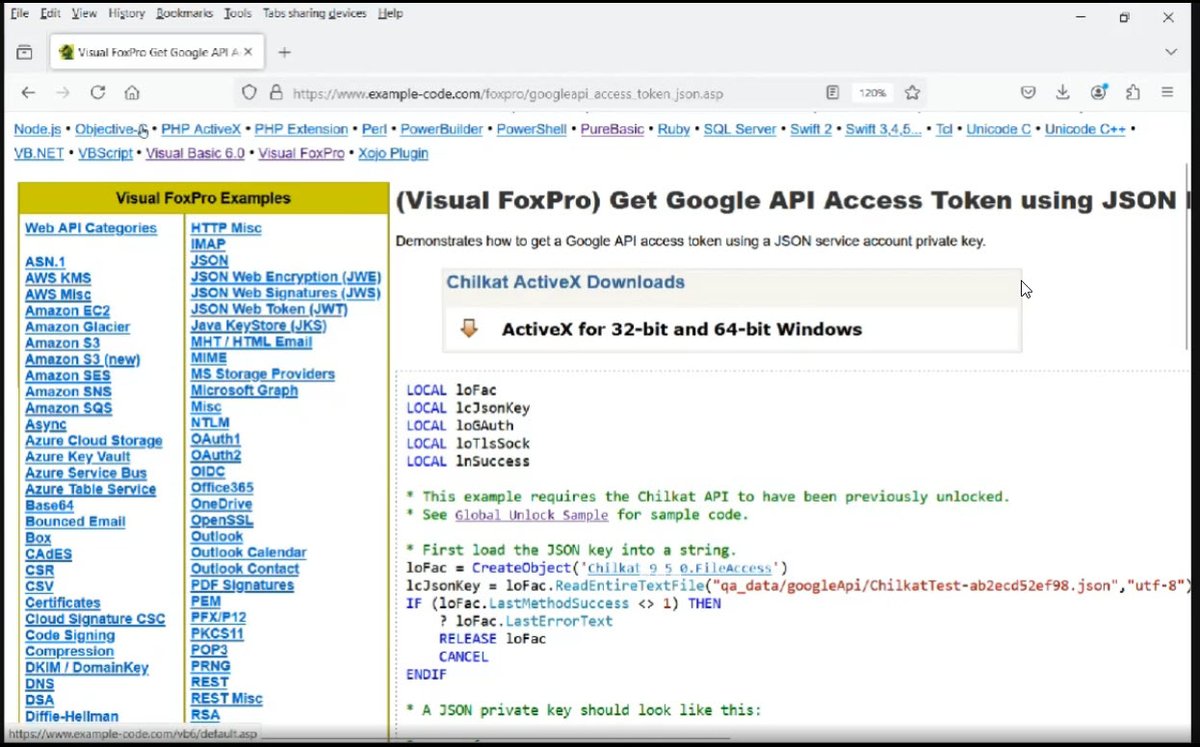
Task: Open the Unicode C++ link
Action: click(x=1086, y=129)
